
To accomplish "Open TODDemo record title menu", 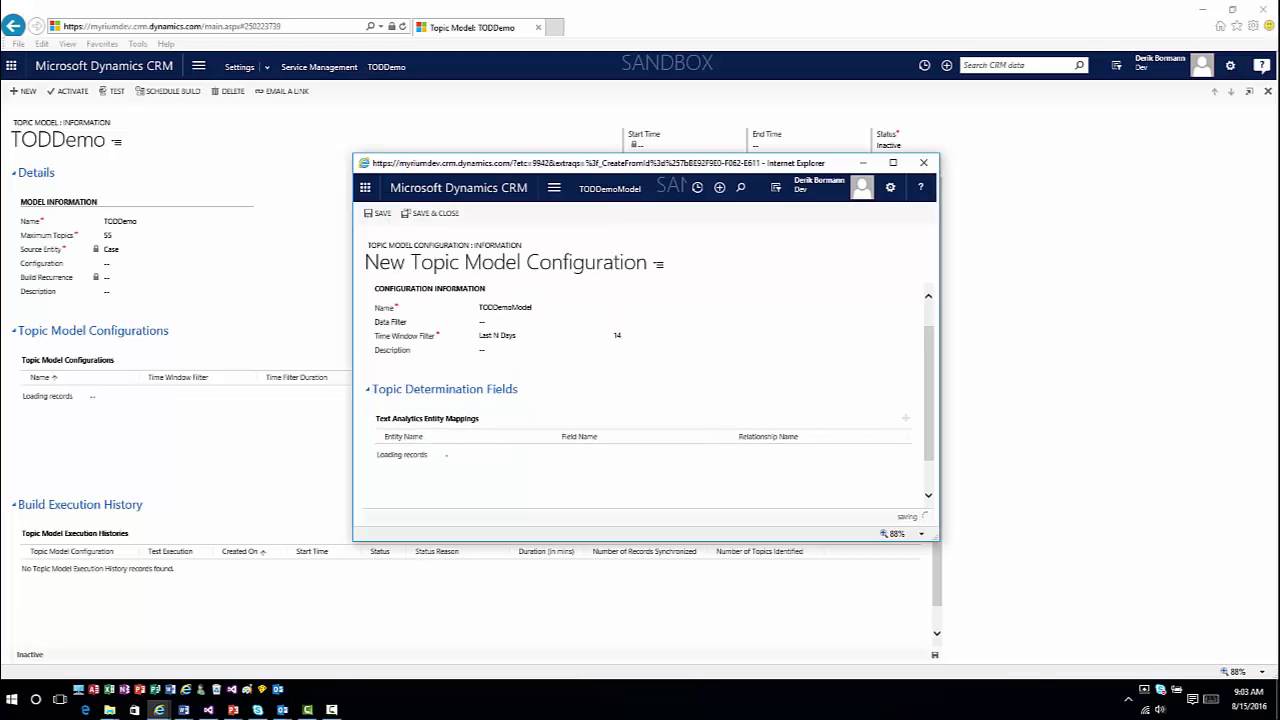I will [117, 143].
